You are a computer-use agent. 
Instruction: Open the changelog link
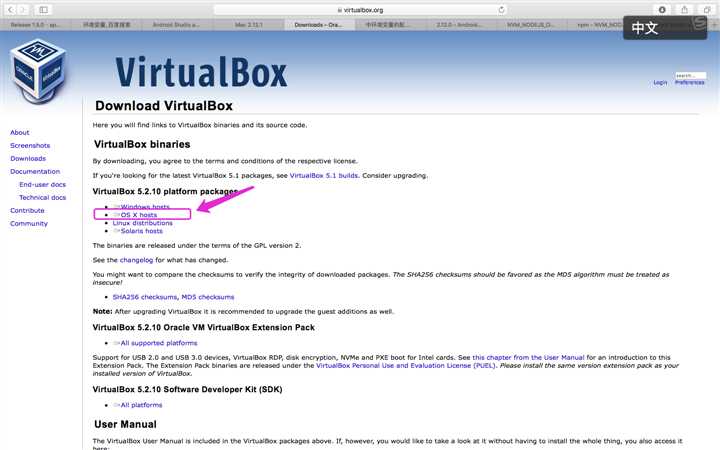136,260
